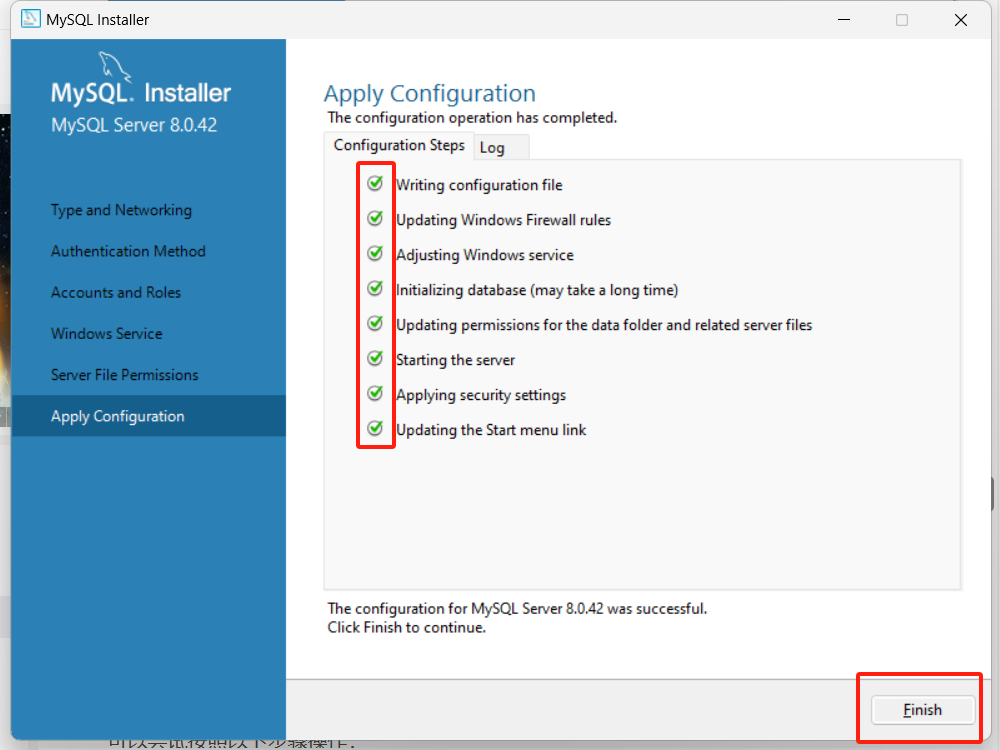Screen dimensions: 1000x750
Task: Click the checkmark next to Initializing database step
Action: pos(375,289)
